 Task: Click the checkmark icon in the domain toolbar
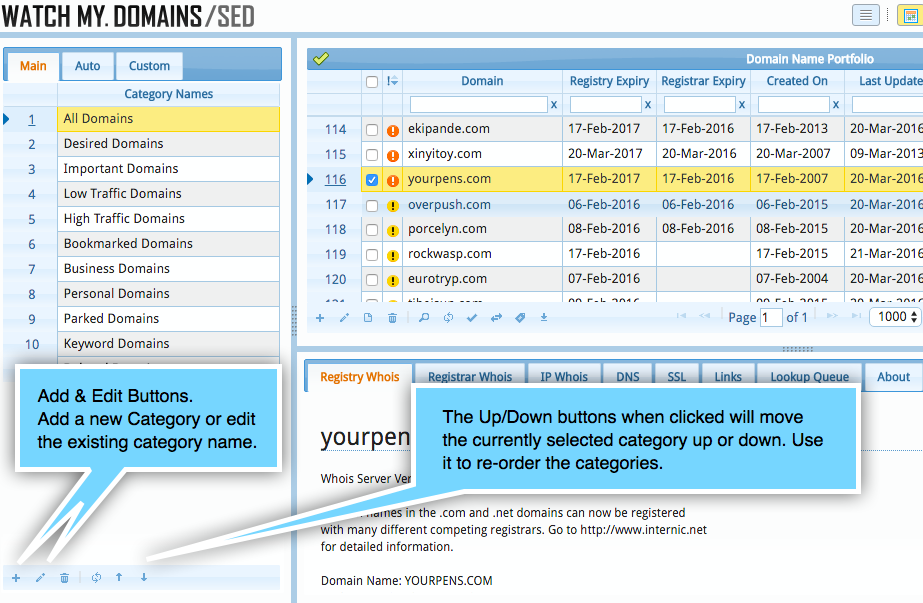(x=472, y=318)
